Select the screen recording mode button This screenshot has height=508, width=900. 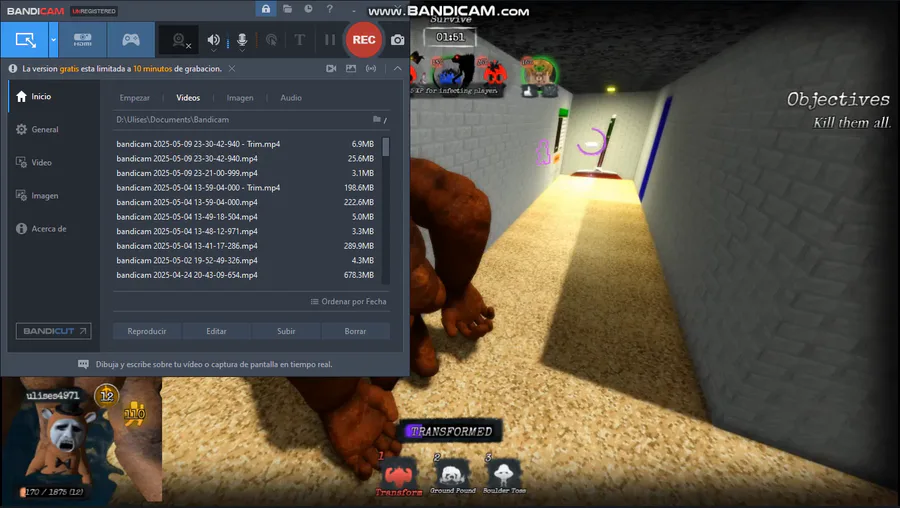[x=25, y=40]
